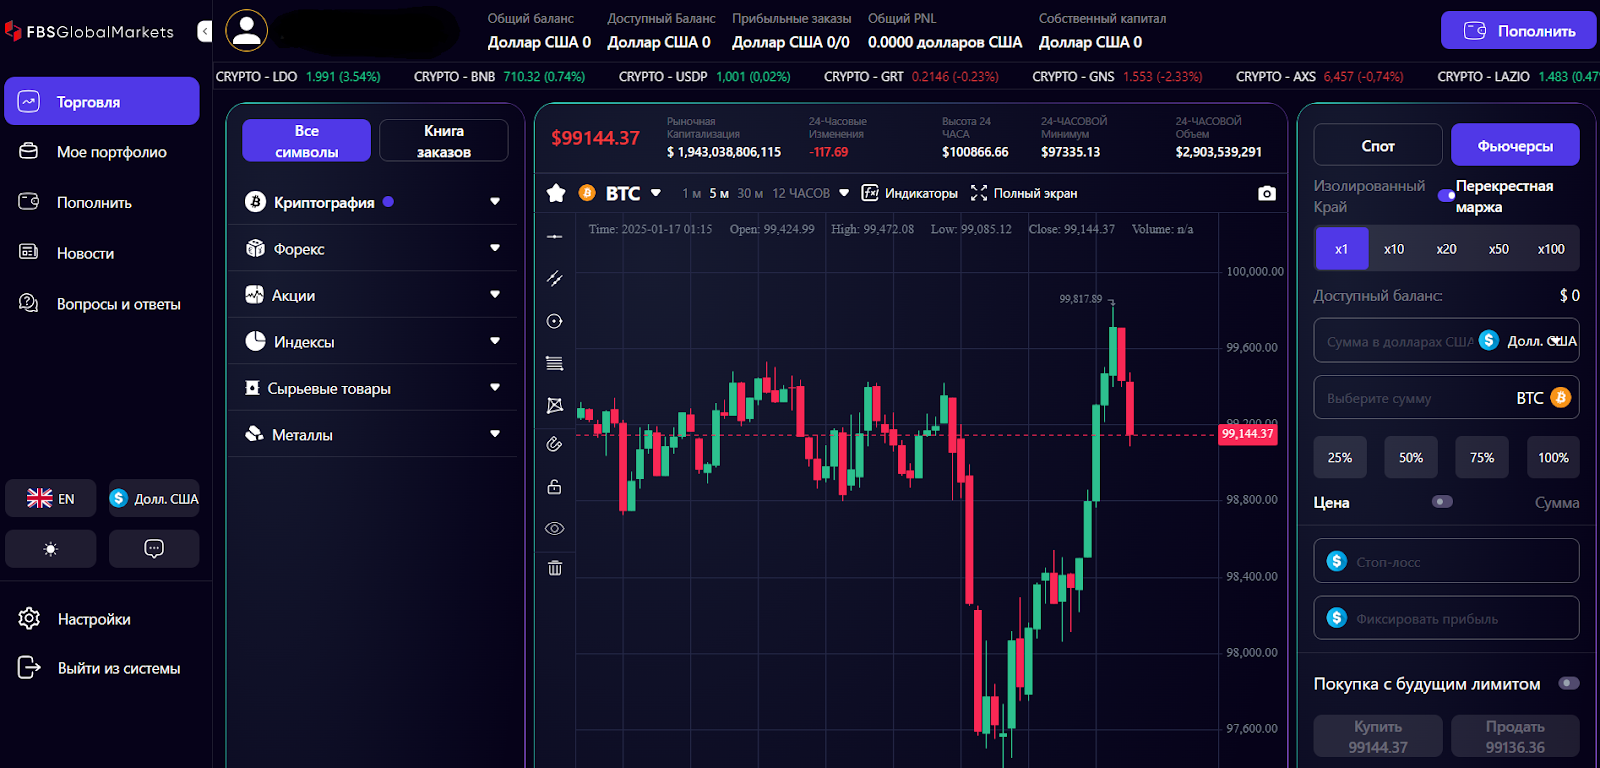Set amount to 25%
Viewport: 1600px width, 768px height.
1340,457
